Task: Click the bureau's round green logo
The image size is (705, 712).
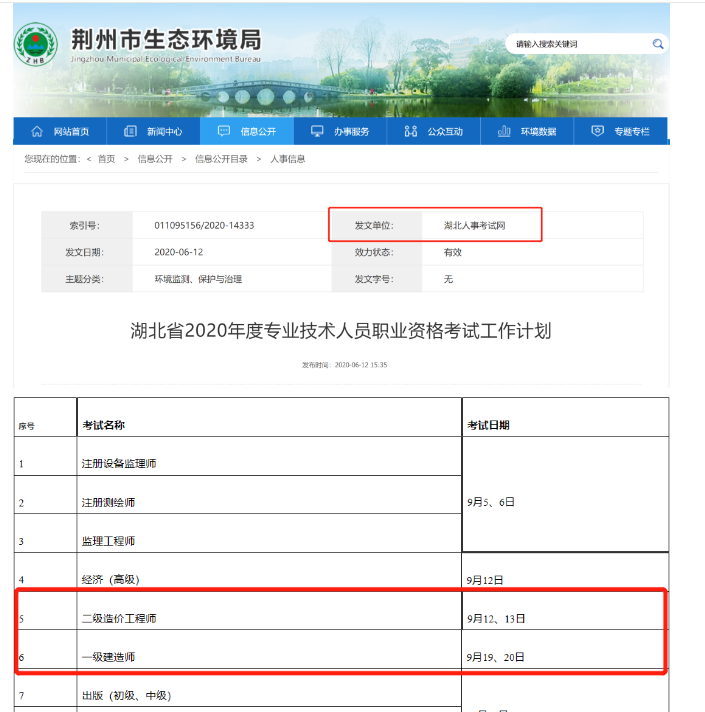Action: point(36,44)
